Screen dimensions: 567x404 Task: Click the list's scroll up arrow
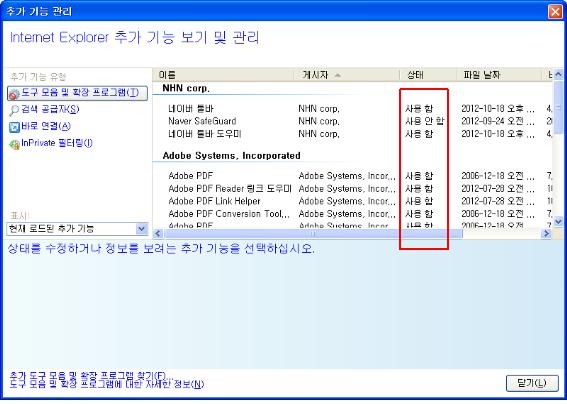pyautogui.click(x=558, y=75)
